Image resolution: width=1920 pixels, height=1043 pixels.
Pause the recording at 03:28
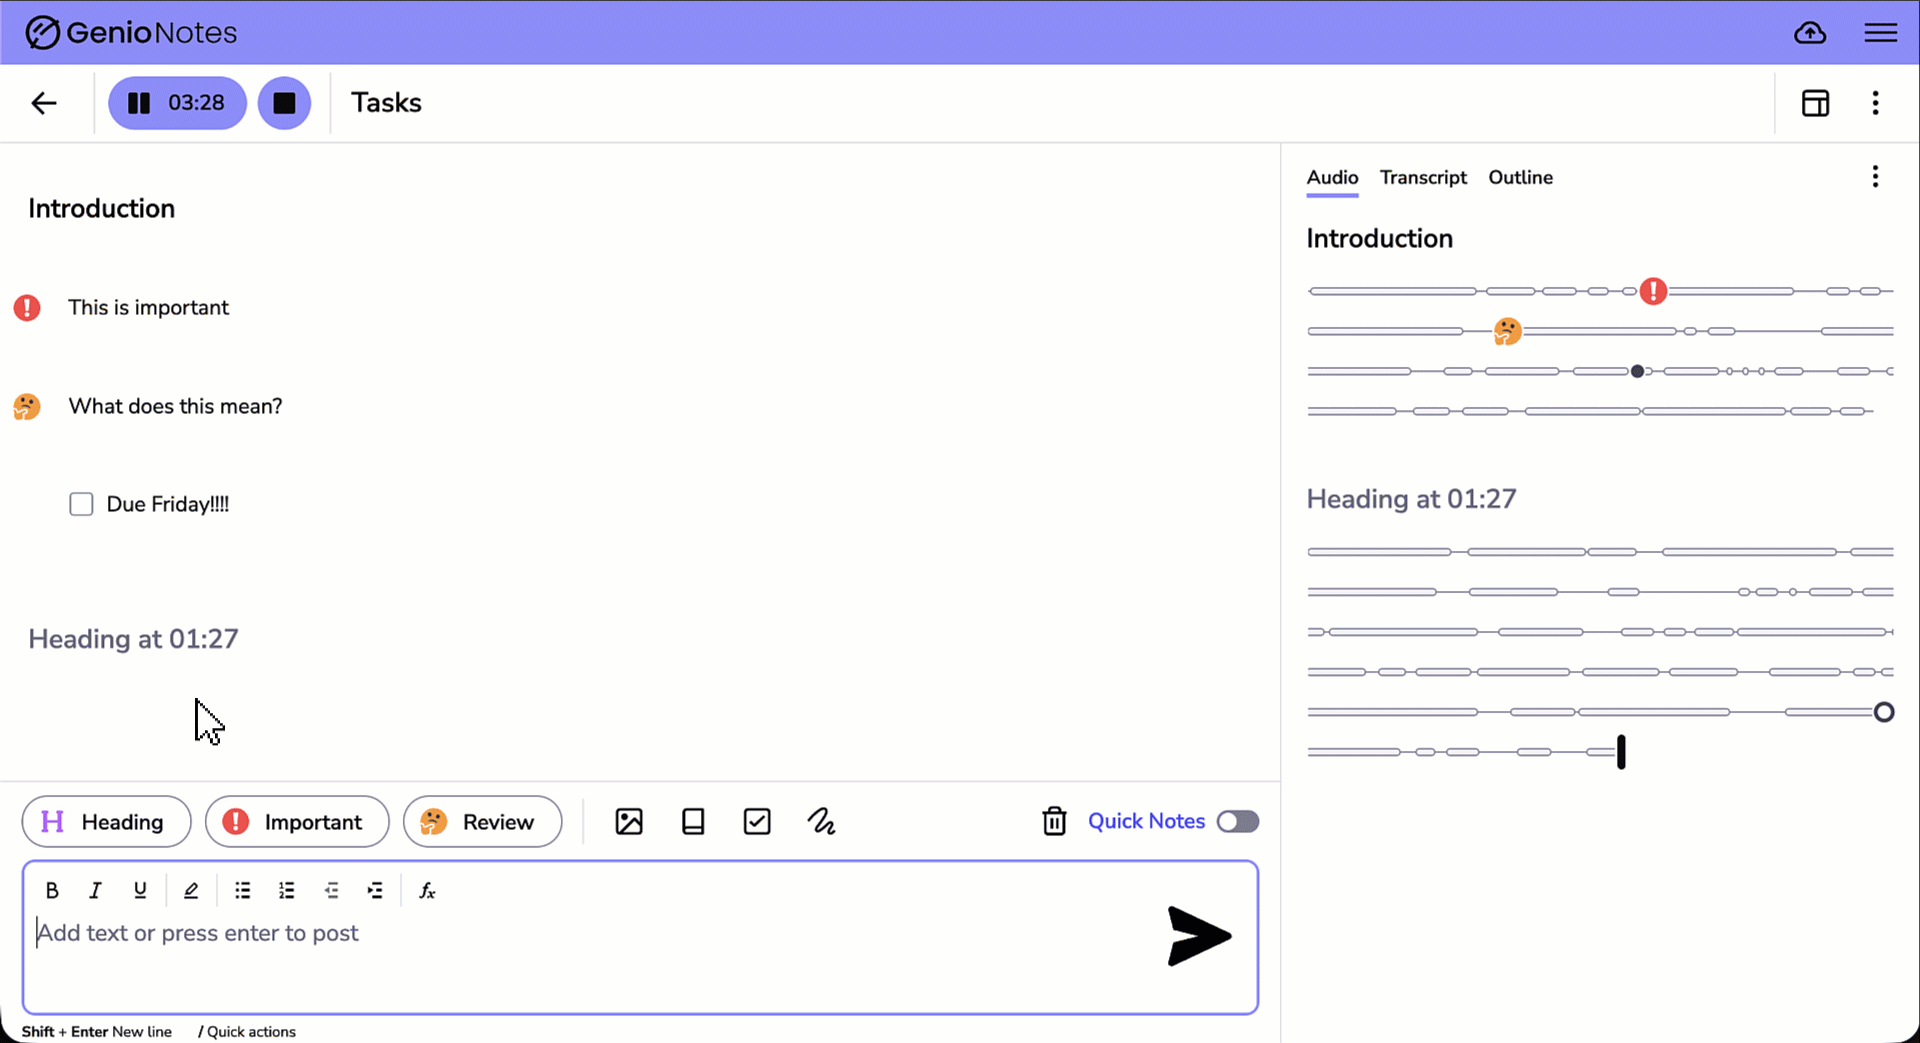click(177, 103)
